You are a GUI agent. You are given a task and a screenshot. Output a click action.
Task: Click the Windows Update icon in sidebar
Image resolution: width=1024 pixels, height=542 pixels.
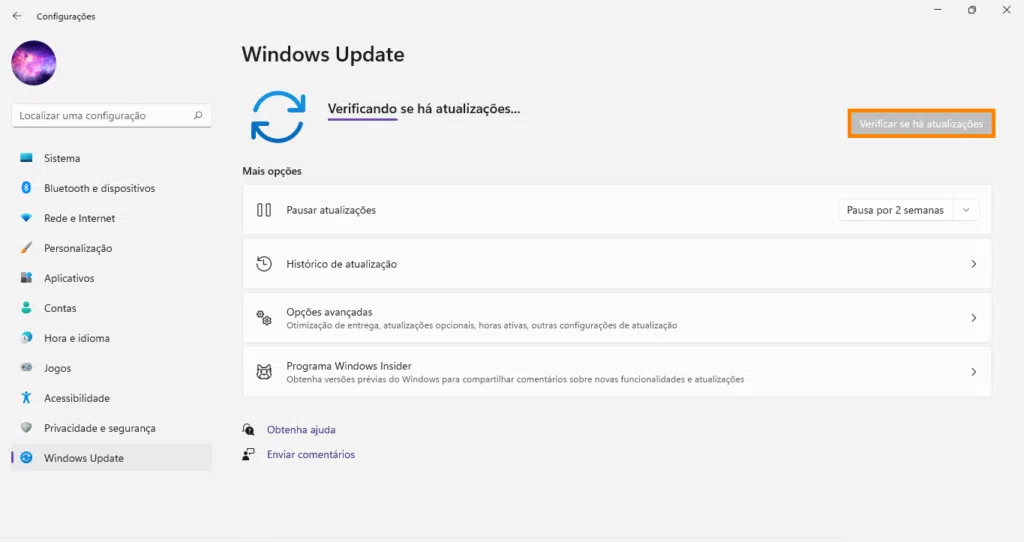[26, 458]
